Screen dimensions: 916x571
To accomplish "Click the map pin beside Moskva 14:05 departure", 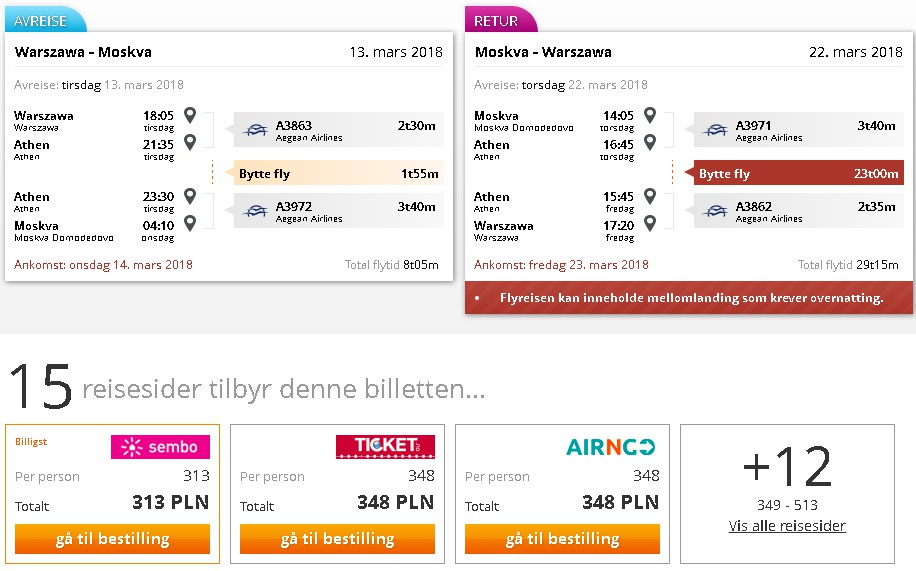I will point(650,115).
